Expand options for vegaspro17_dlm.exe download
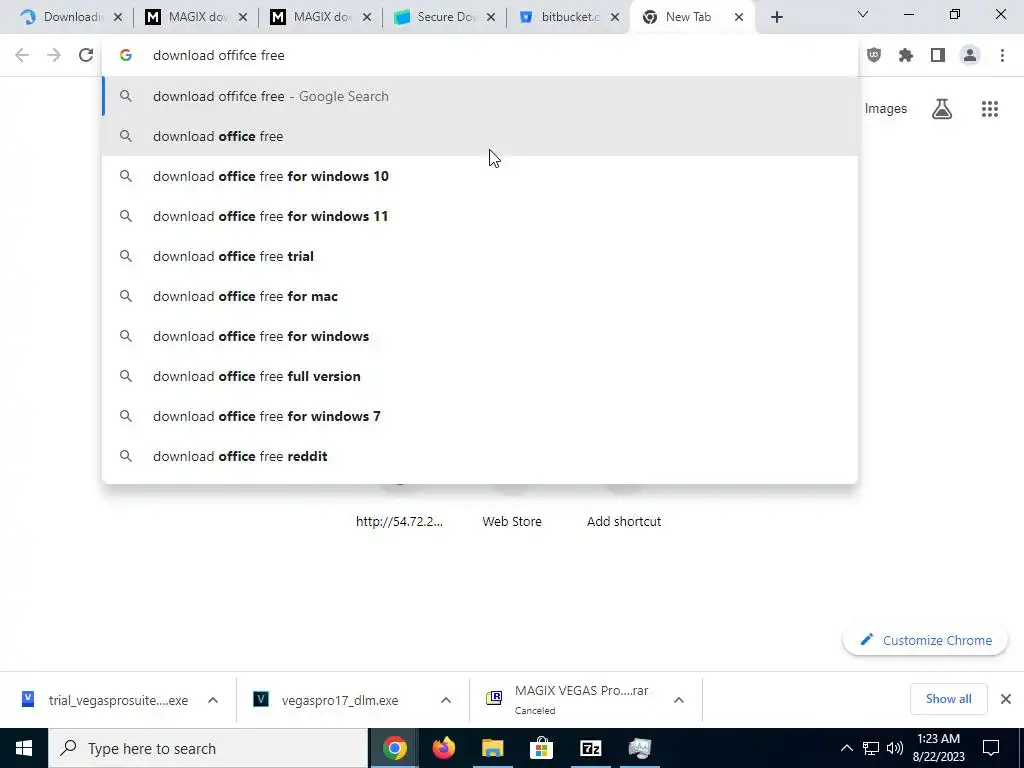This screenshot has width=1024, height=768. point(445,700)
